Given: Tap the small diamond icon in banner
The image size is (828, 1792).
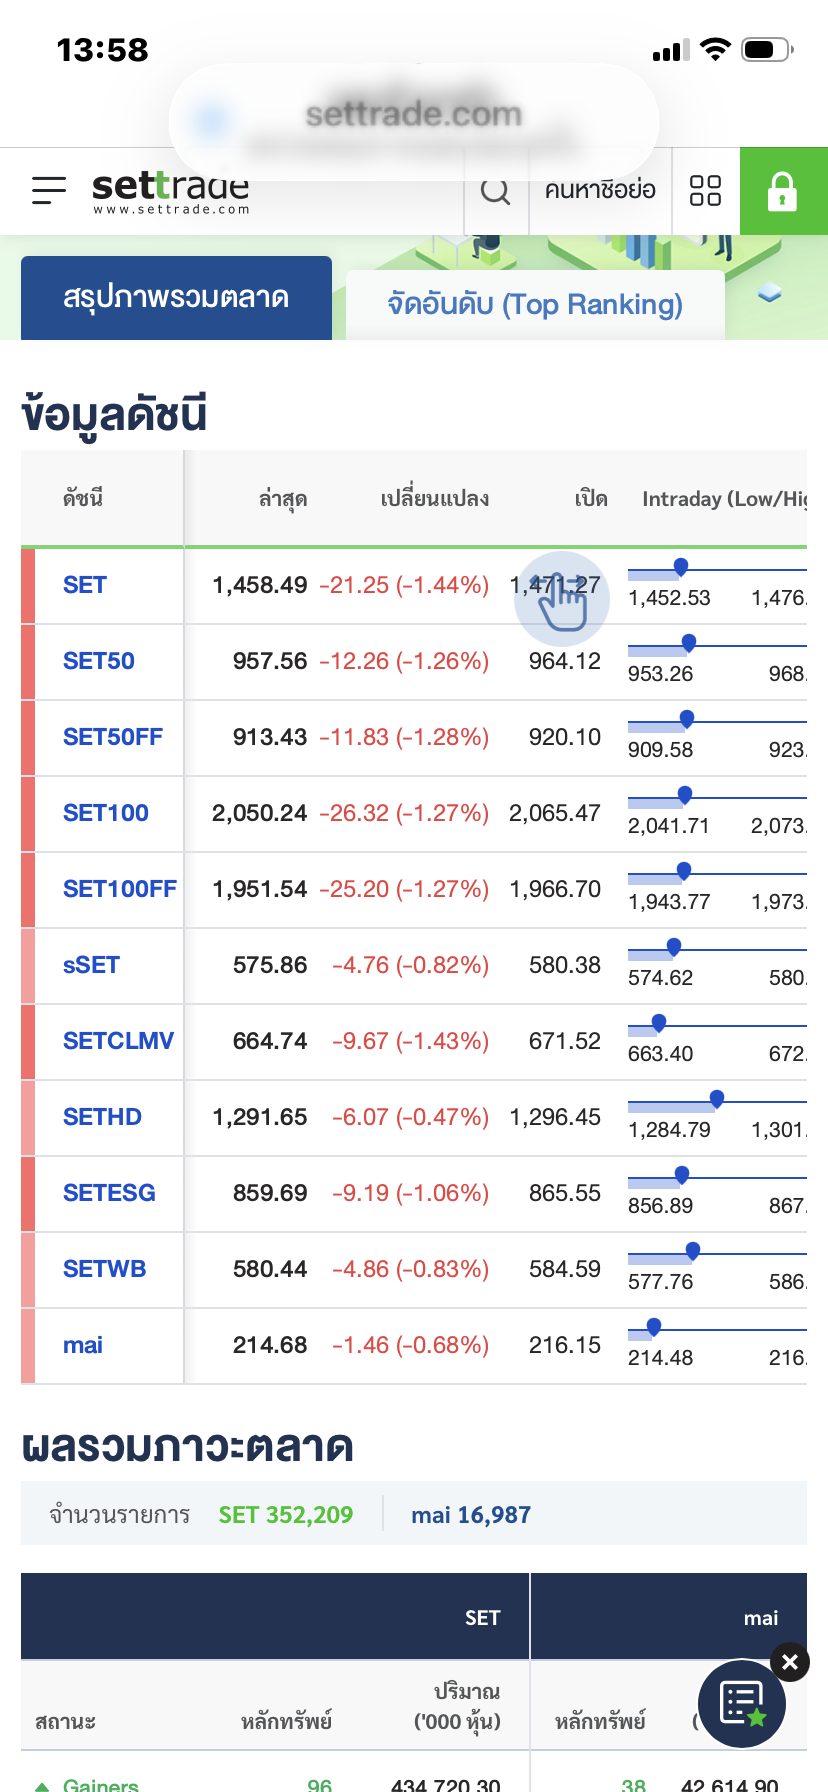Looking at the screenshot, I should tap(769, 293).
